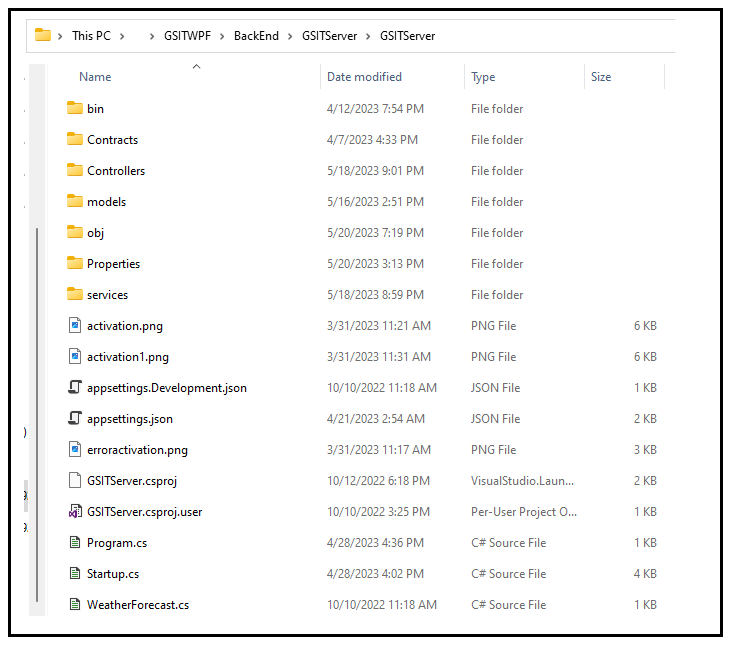Viewport: 736px width, 650px height.
Task: Navigate to GSITWPF in breadcrumb
Action: point(187,36)
